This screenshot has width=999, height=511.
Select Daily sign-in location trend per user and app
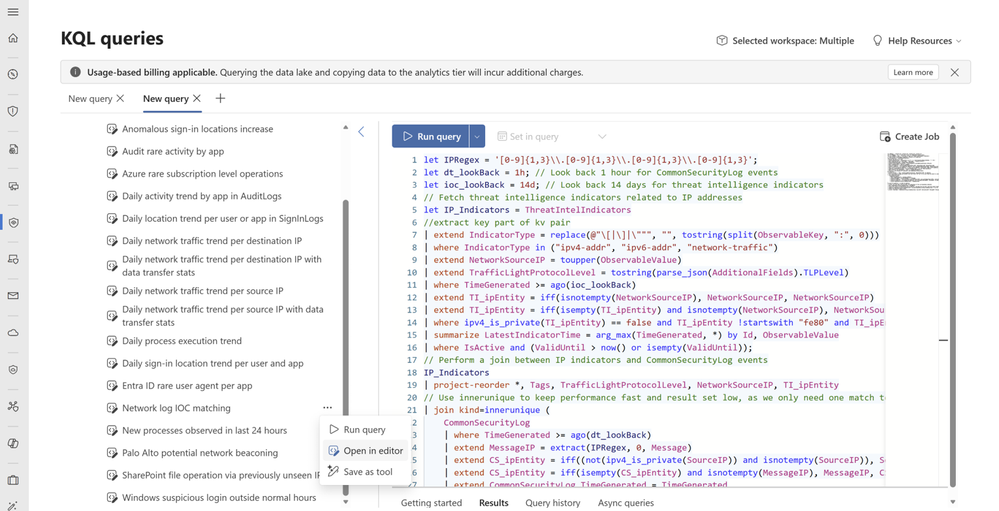pyautogui.click(x=213, y=363)
